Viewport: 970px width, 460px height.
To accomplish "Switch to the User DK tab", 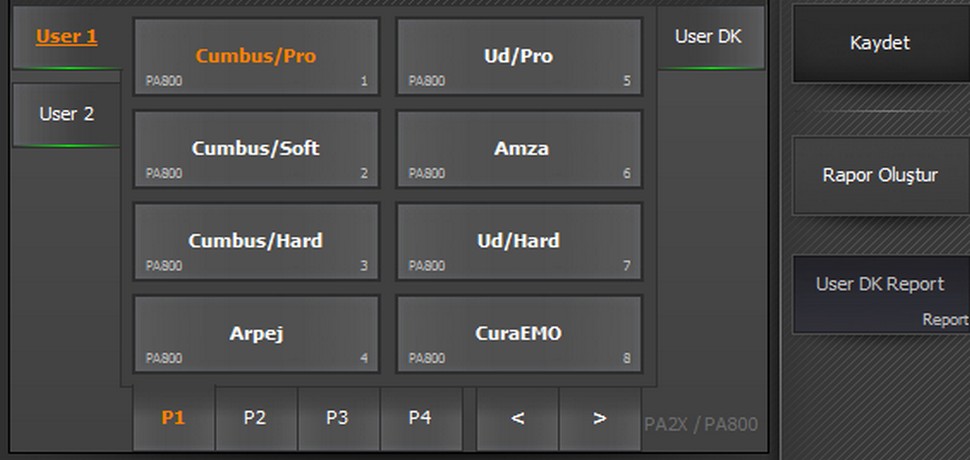I will point(708,38).
